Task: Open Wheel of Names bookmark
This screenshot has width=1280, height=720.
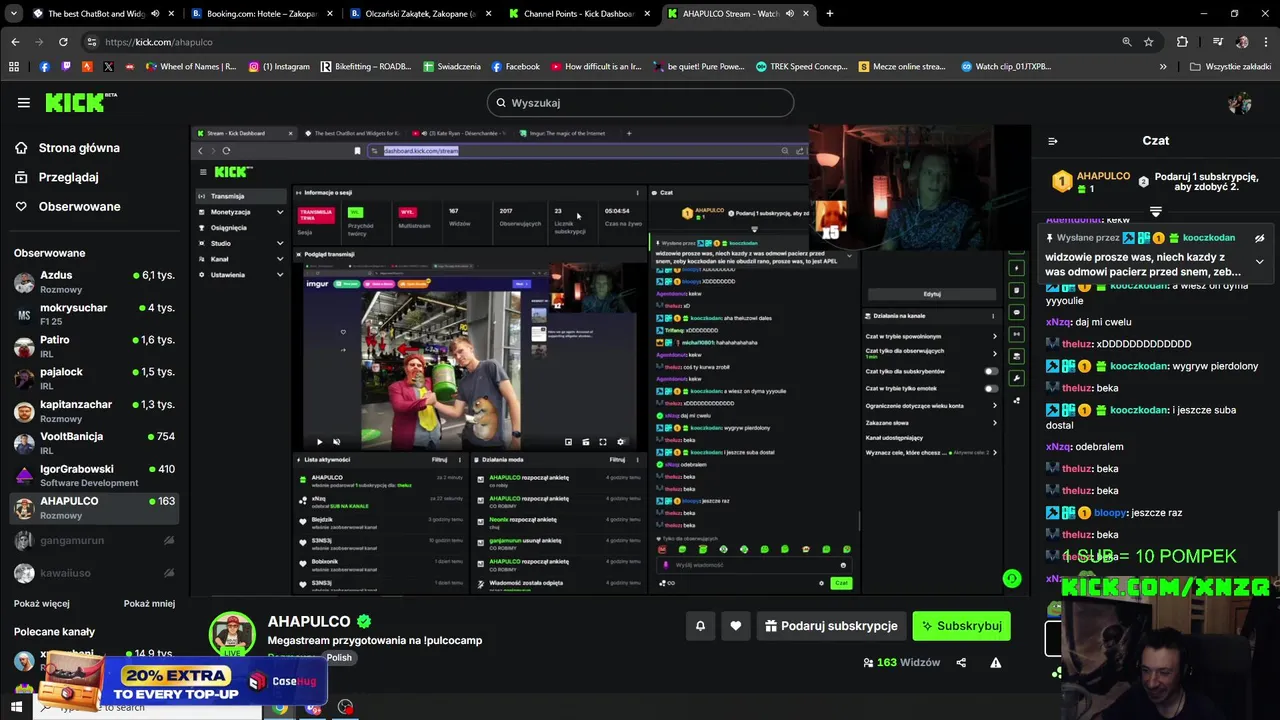Action: pos(191,67)
